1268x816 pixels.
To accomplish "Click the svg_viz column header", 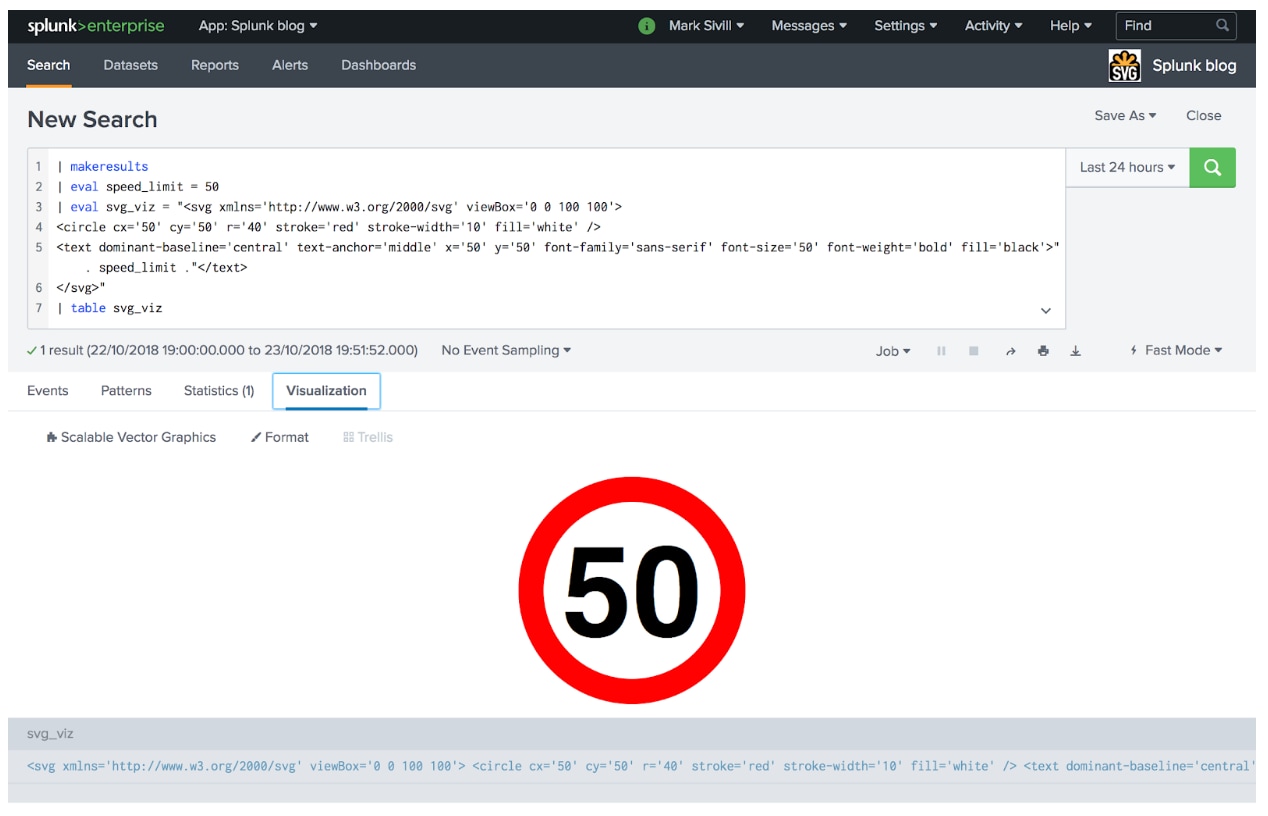I will pyautogui.click(x=50, y=734).
